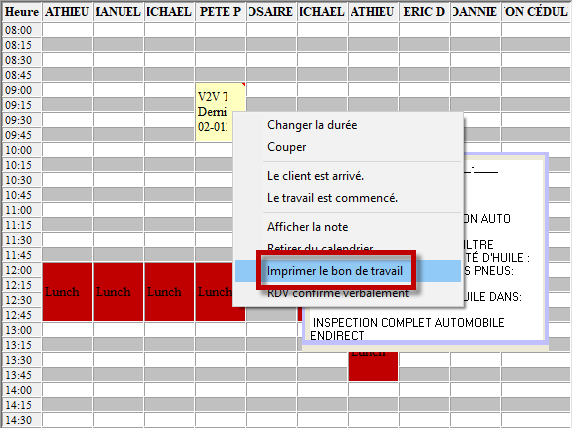Click the 'ON CÉDUL' column header
The height and width of the screenshot is (428, 573).
tap(536, 12)
